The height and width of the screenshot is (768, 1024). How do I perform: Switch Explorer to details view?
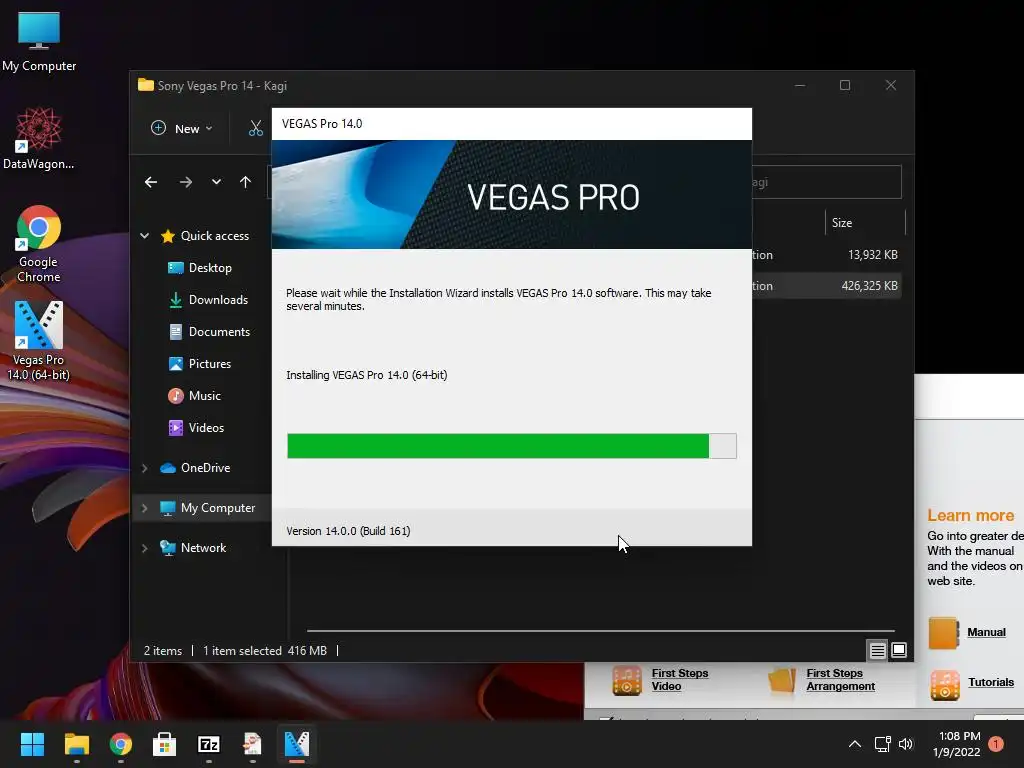tap(877, 650)
